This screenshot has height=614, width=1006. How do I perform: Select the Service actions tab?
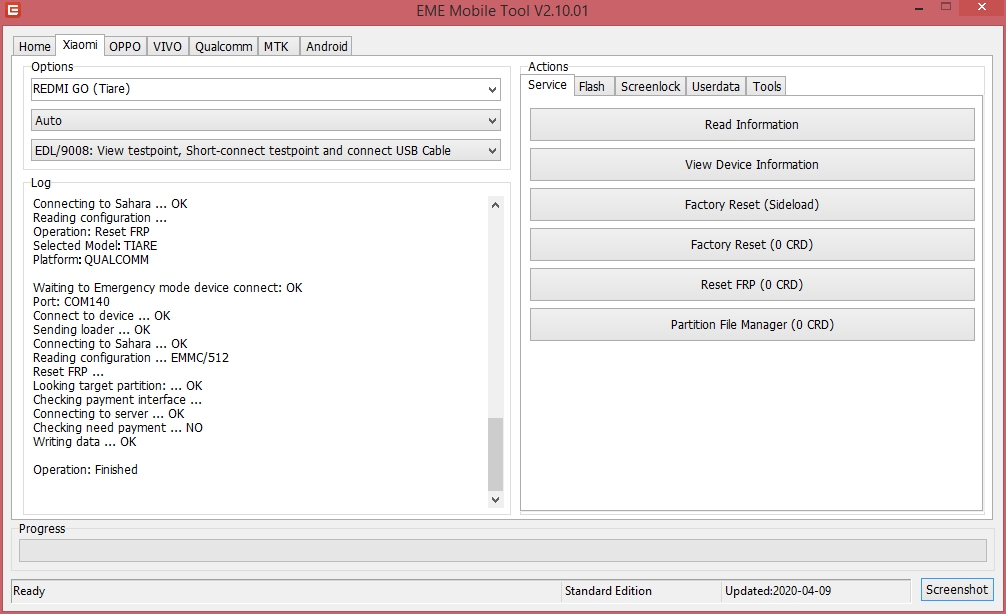point(547,85)
